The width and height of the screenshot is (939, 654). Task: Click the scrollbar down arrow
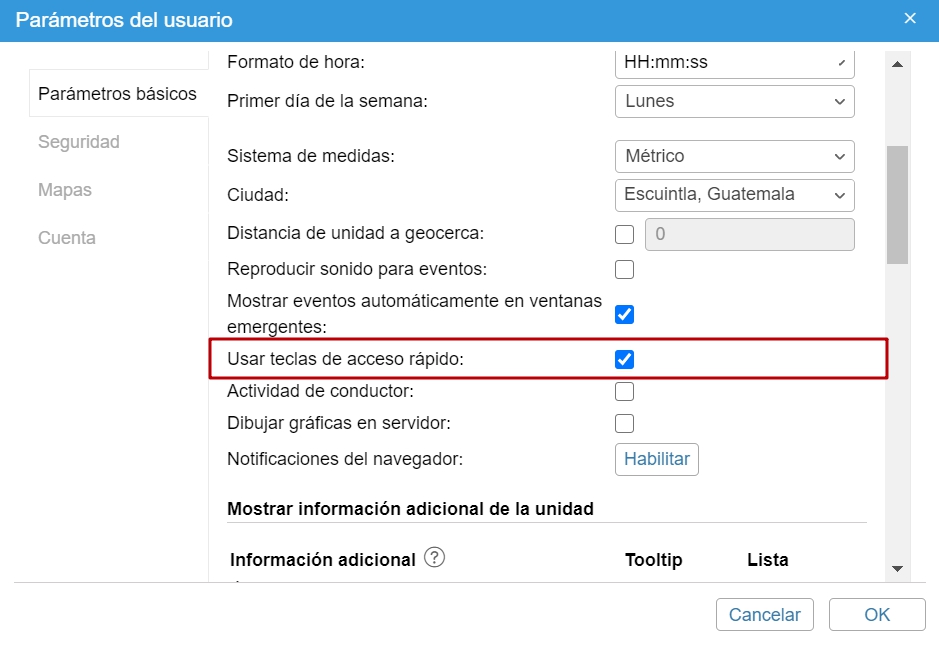coord(897,568)
